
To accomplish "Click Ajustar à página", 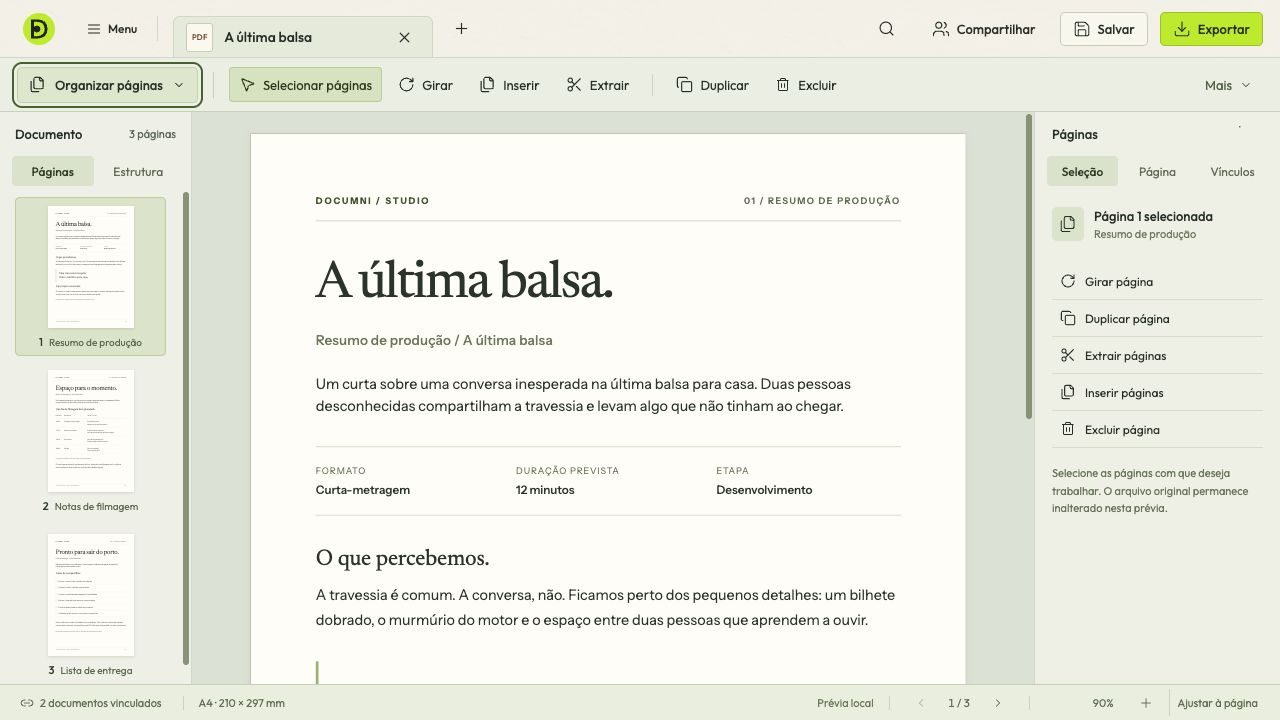I will point(1217,703).
